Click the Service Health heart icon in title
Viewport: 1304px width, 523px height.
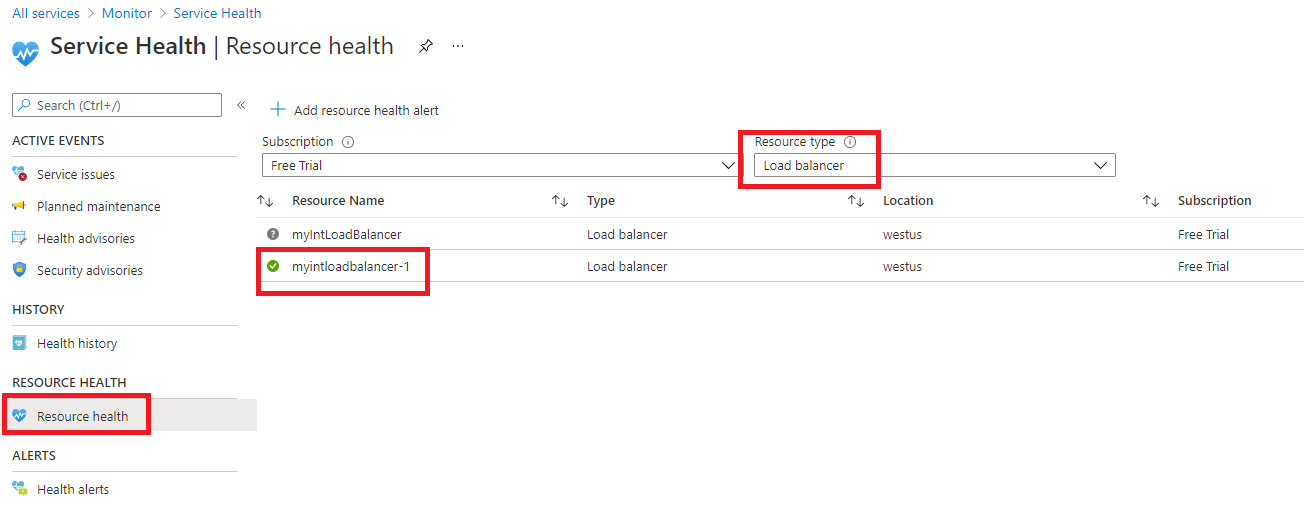click(25, 53)
